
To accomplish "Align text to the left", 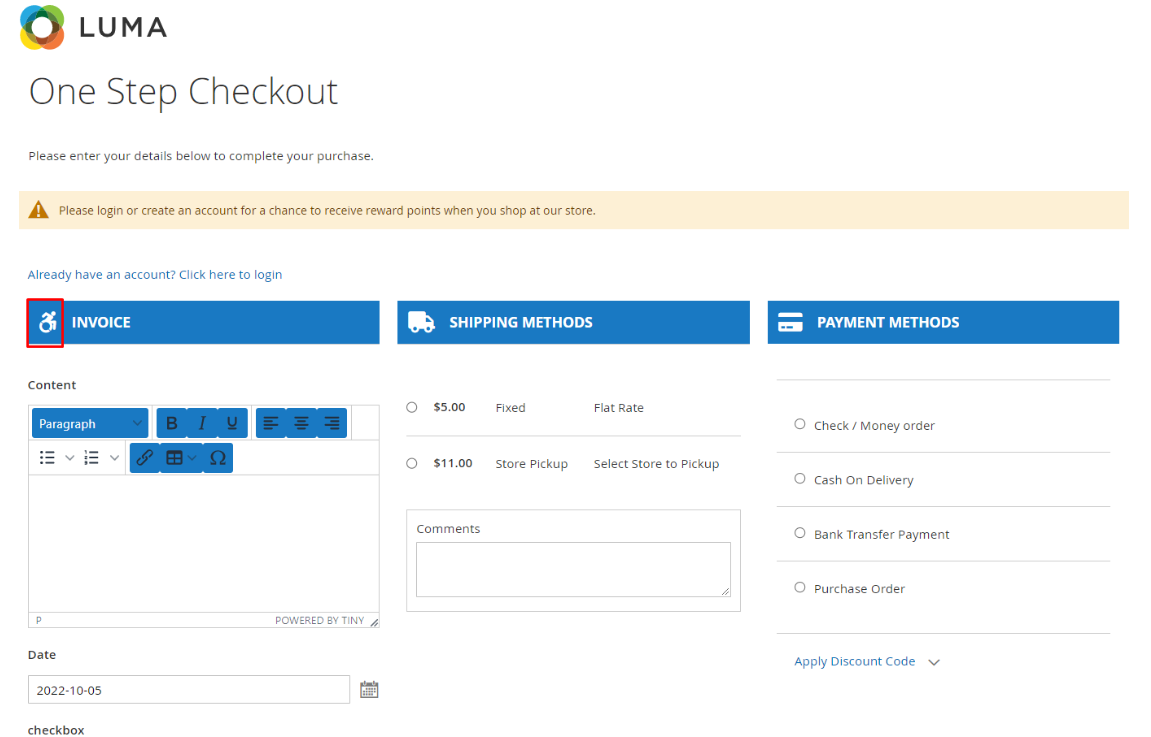I will (x=271, y=424).
